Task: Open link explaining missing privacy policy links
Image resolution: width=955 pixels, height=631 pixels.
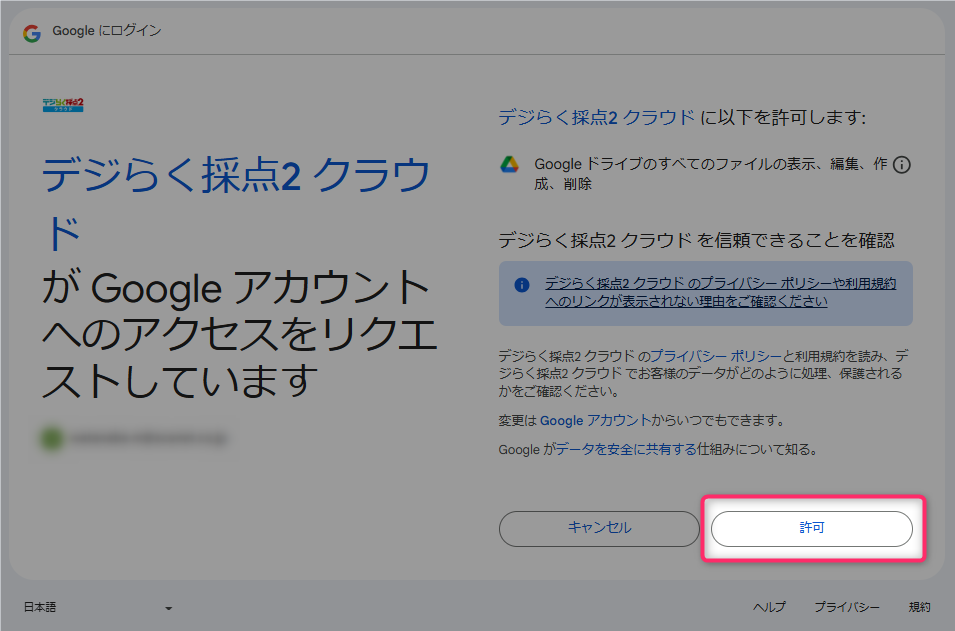Action: pos(721,292)
